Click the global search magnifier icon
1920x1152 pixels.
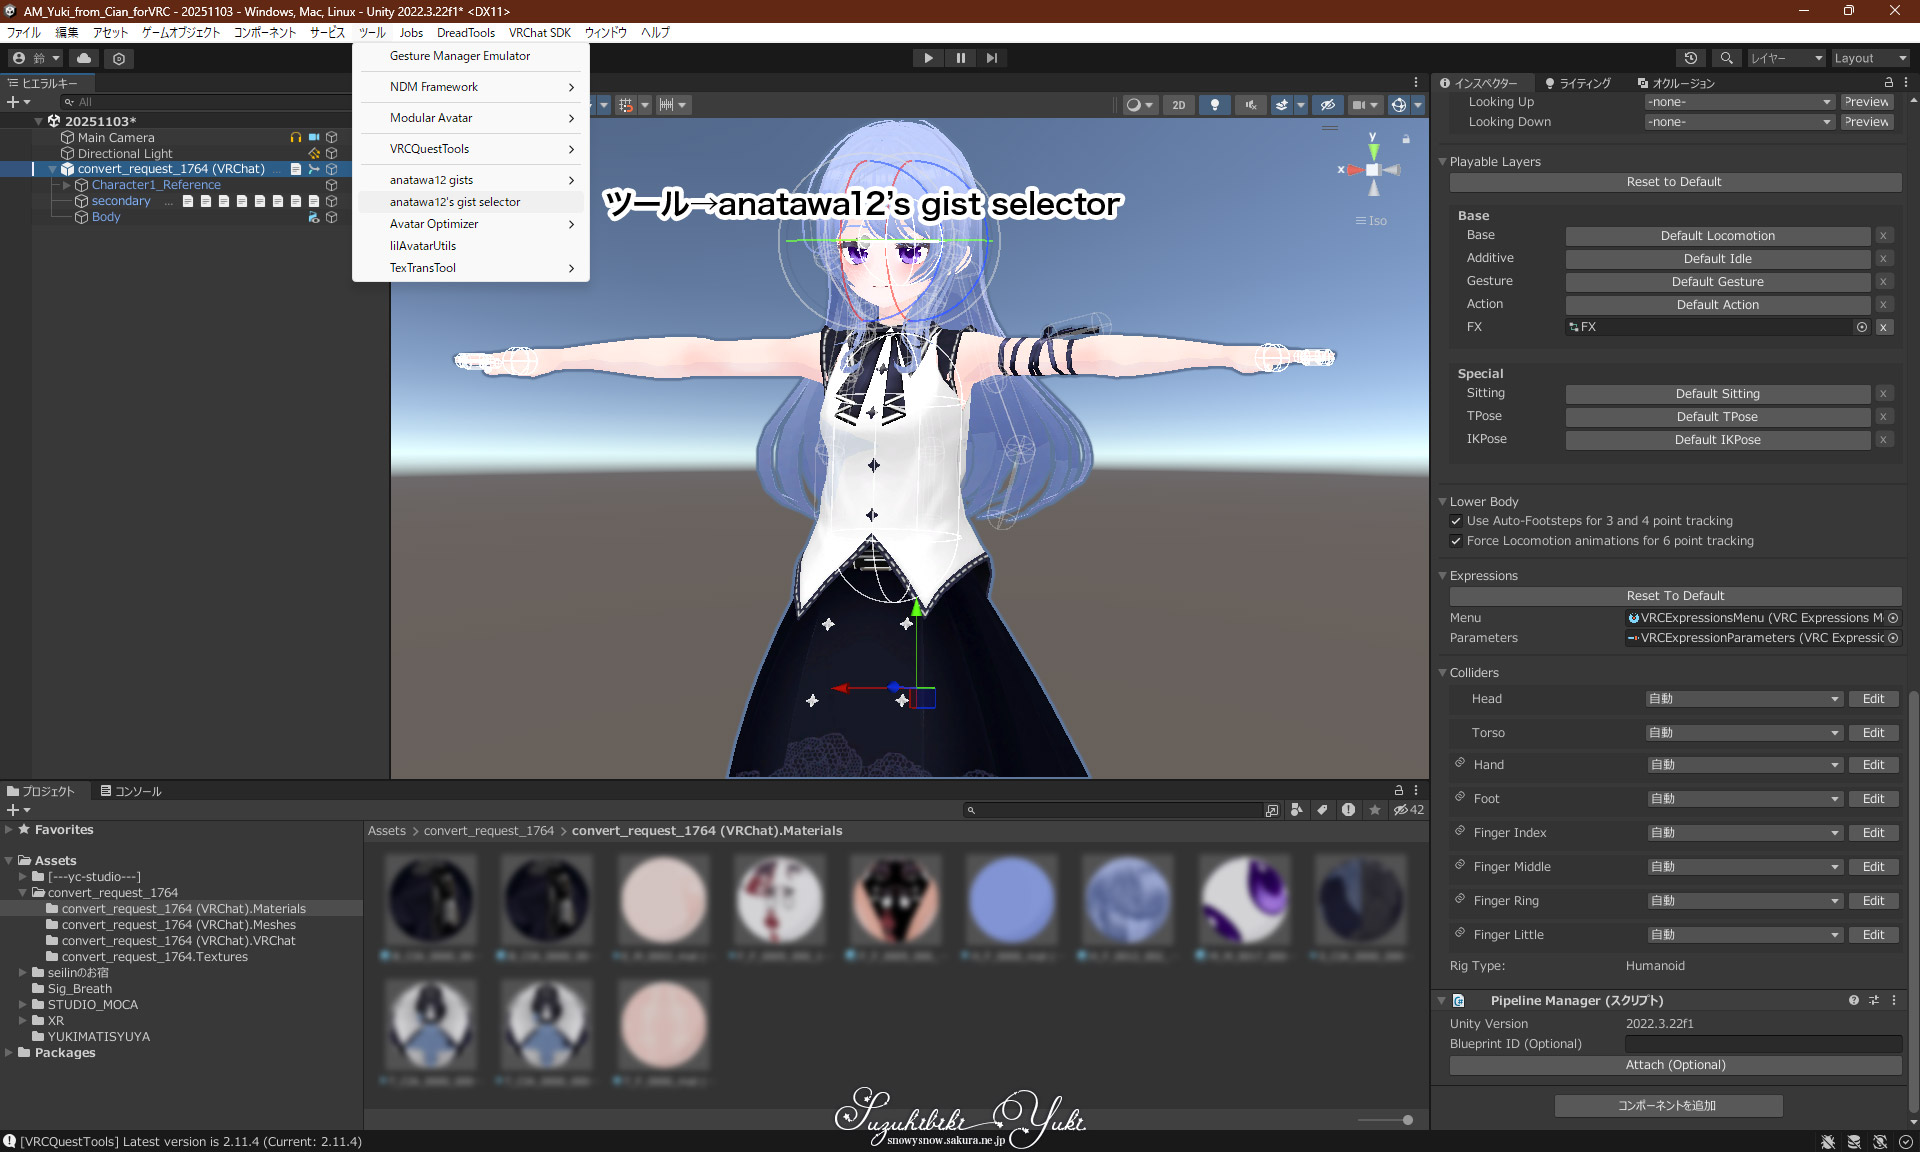click(1726, 58)
